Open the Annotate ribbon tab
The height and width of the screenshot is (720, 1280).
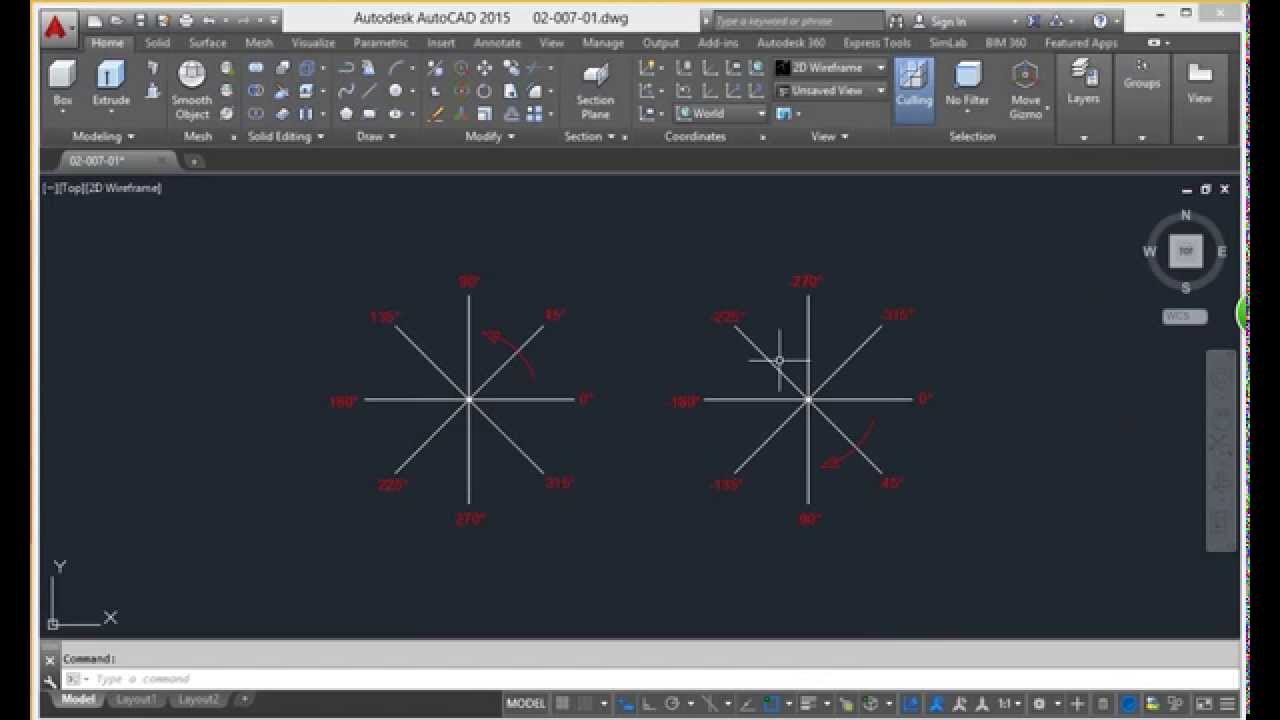coord(497,43)
